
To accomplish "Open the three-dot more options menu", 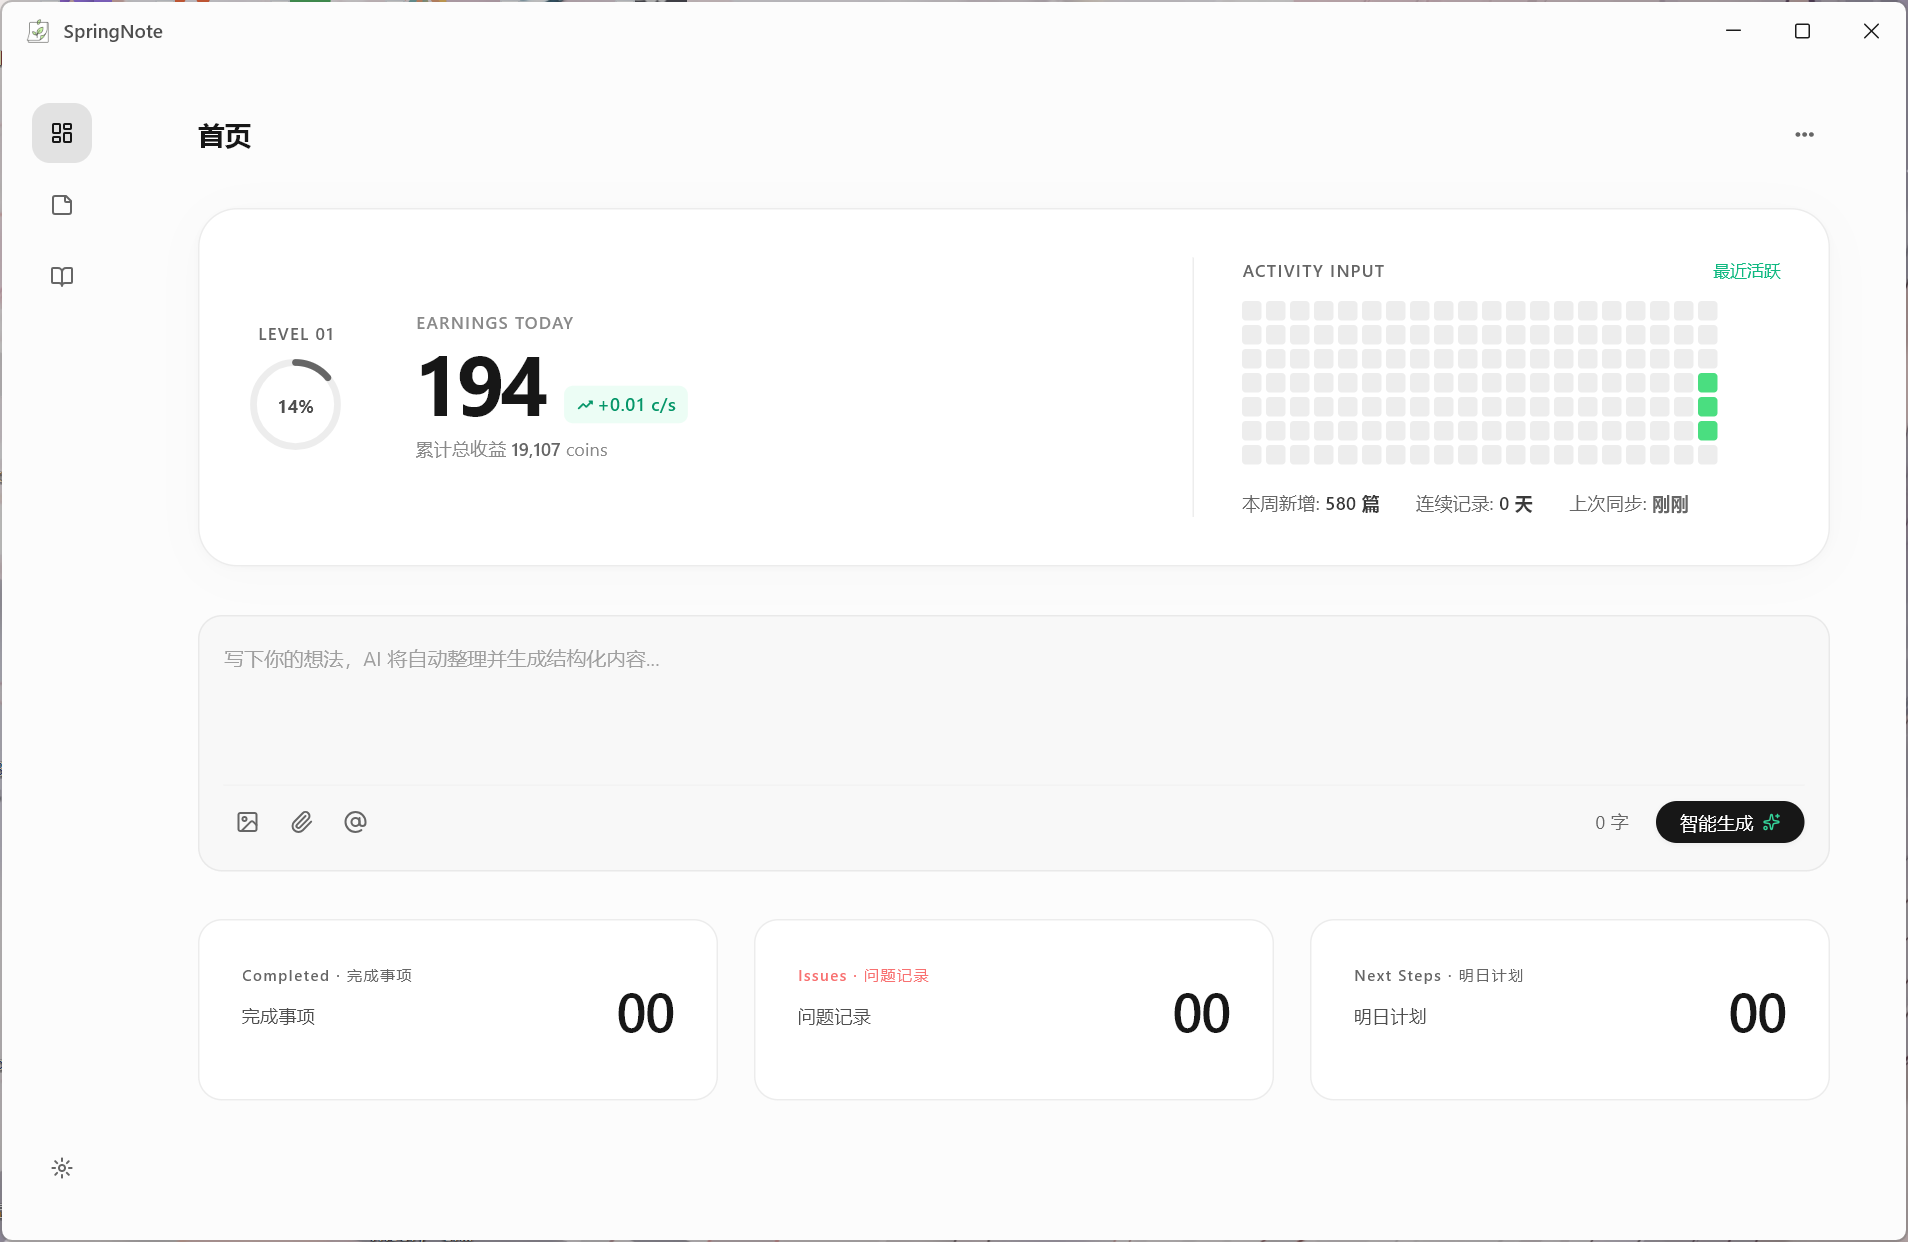I will (1804, 134).
